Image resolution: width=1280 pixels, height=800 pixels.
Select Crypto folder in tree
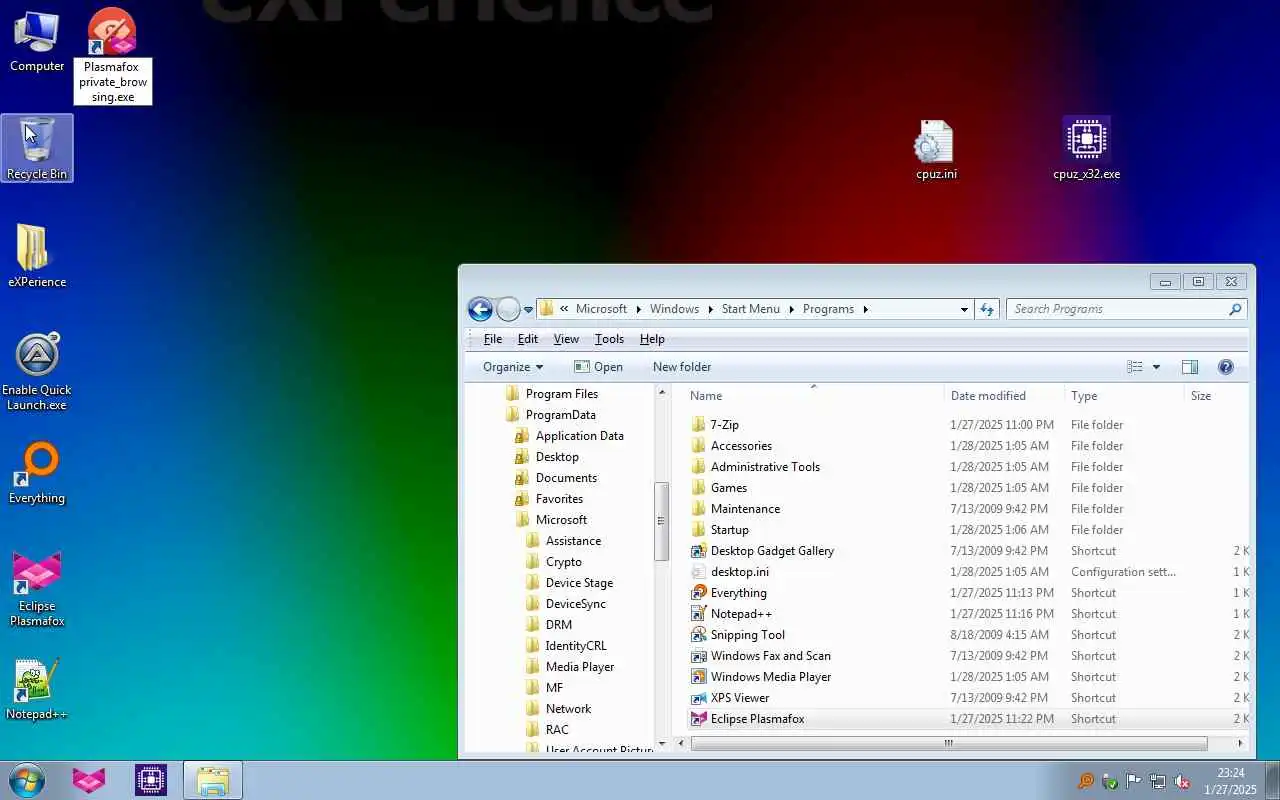pos(563,562)
